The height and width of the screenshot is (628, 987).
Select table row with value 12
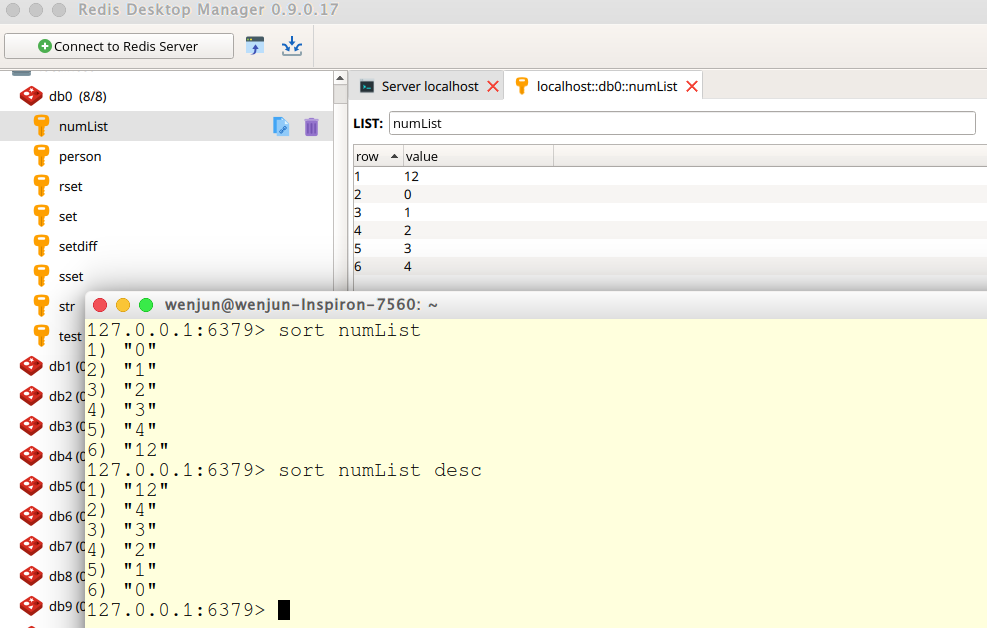click(x=670, y=176)
